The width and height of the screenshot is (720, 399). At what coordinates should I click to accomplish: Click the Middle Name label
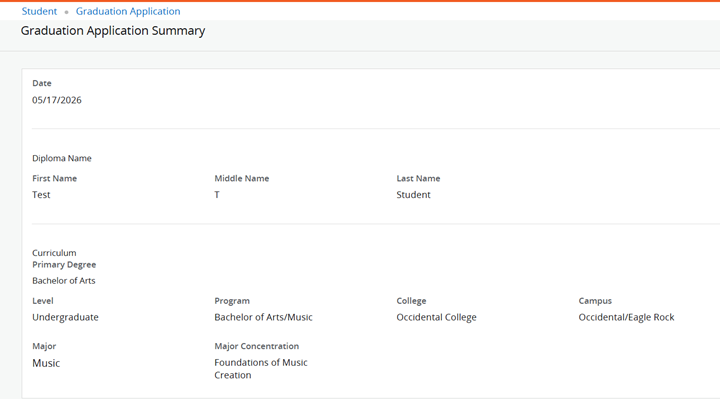[242, 178]
